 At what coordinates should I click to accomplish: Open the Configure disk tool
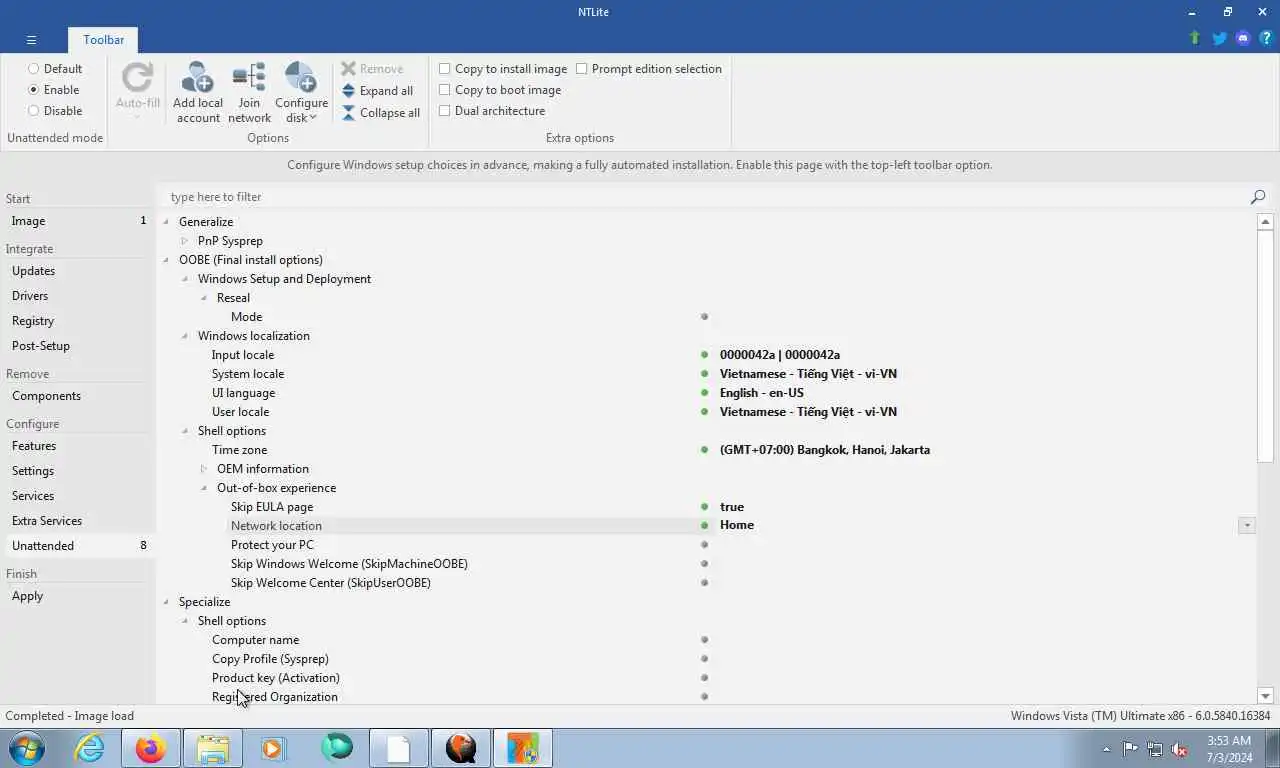point(301,93)
